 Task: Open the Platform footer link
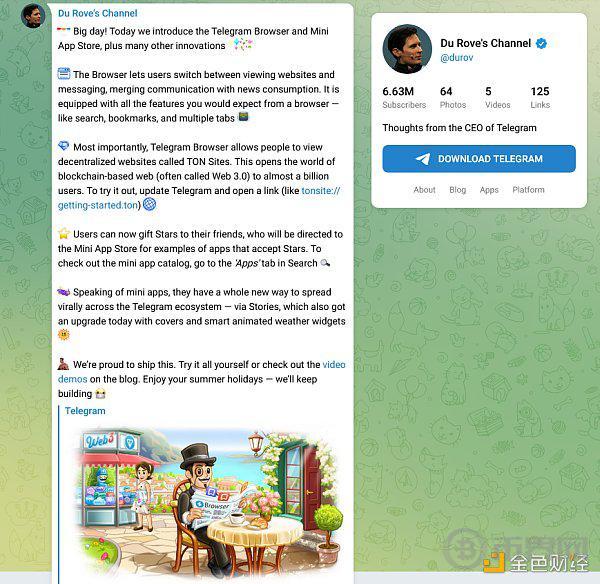(528, 190)
